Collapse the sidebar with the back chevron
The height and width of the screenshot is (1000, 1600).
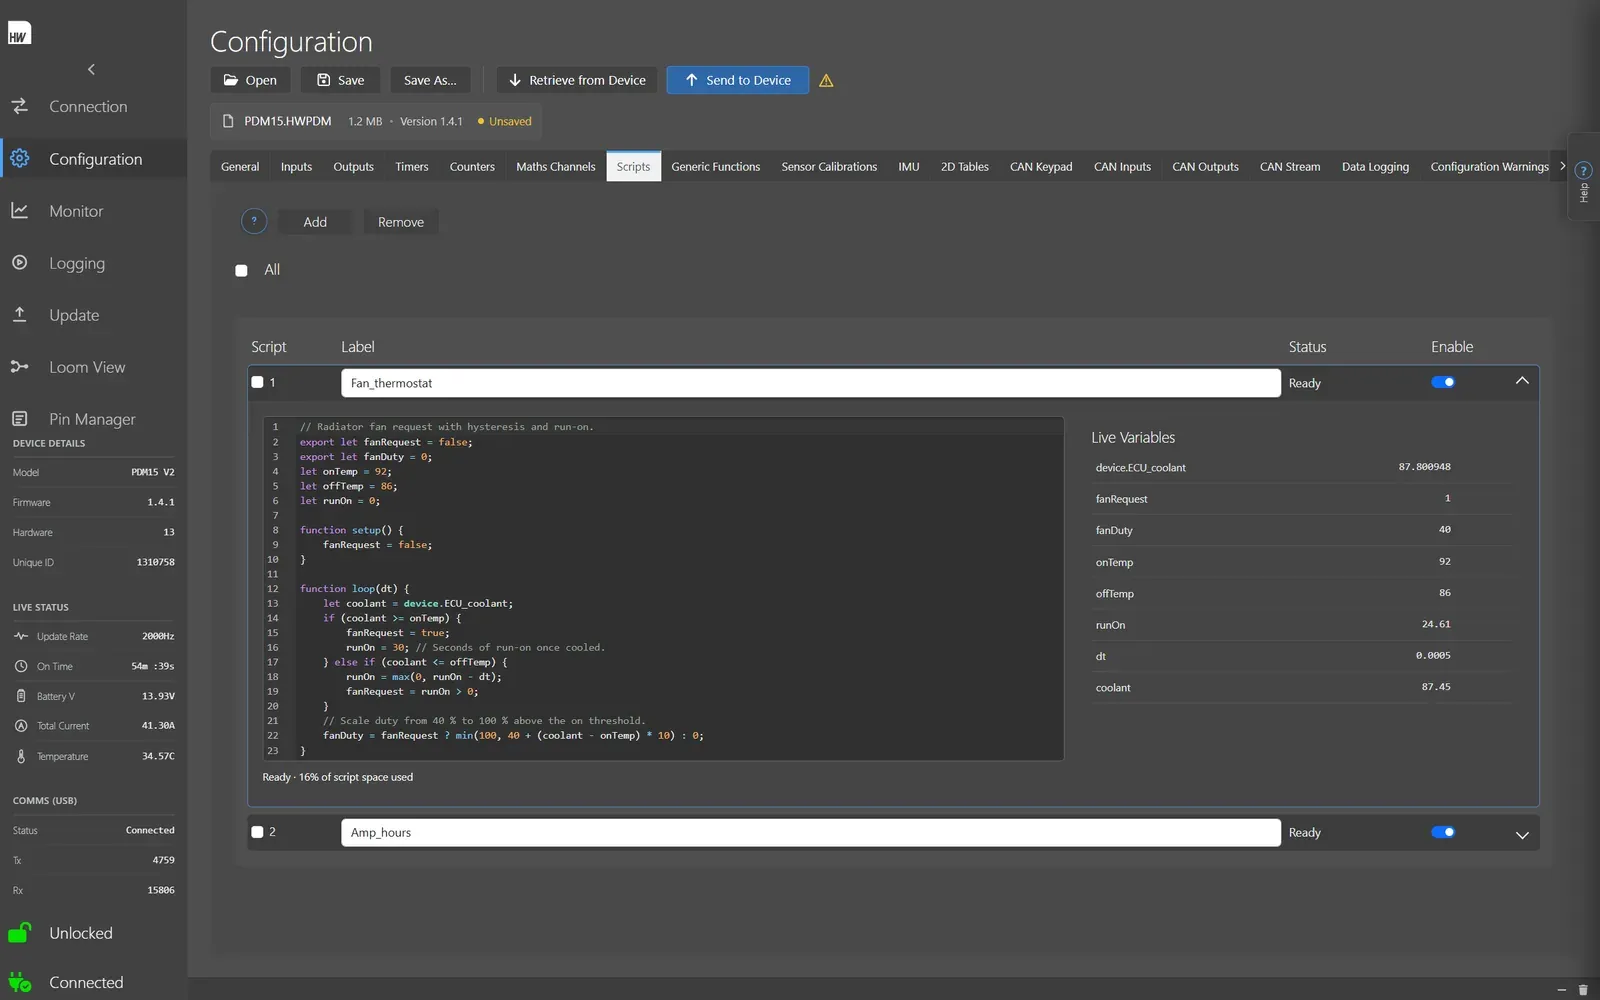[x=91, y=69]
